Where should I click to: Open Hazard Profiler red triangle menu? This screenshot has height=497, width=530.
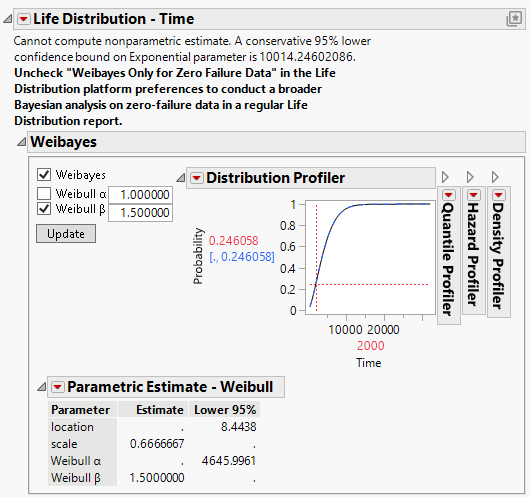(x=474, y=195)
